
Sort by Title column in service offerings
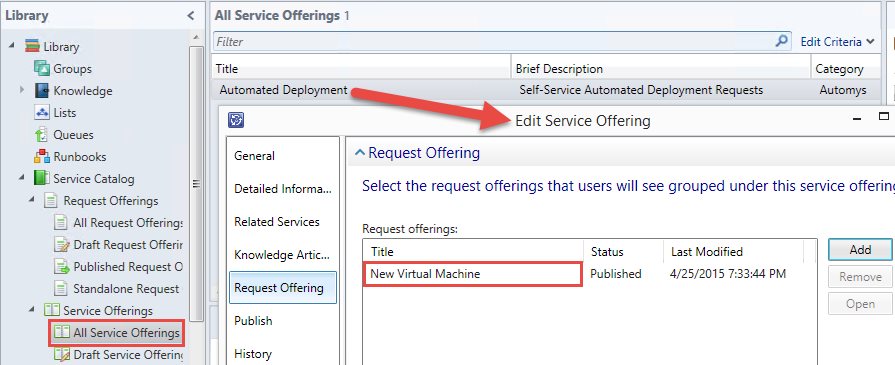(x=361, y=69)
